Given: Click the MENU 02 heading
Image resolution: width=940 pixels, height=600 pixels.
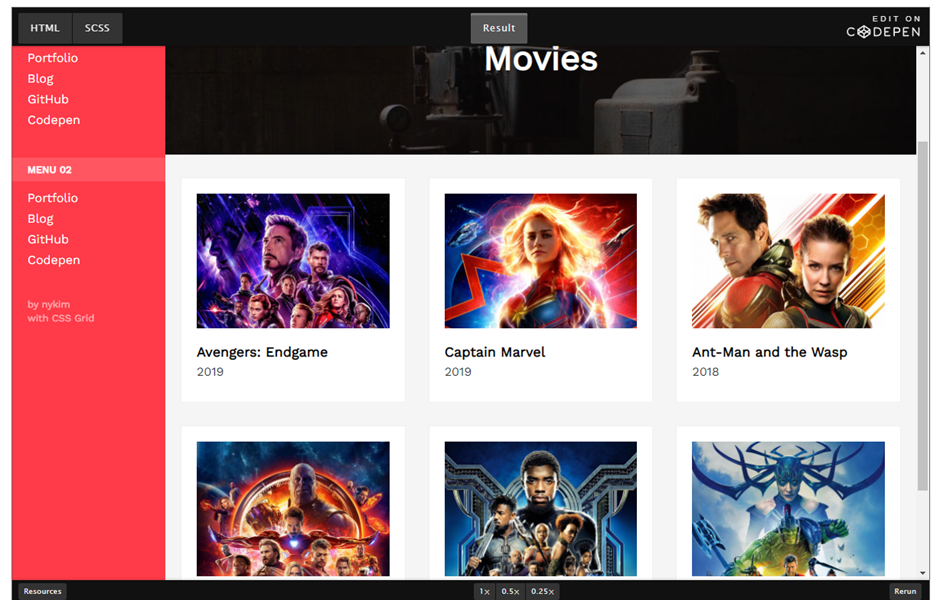Looking at the screenshot, I should 49,170.
